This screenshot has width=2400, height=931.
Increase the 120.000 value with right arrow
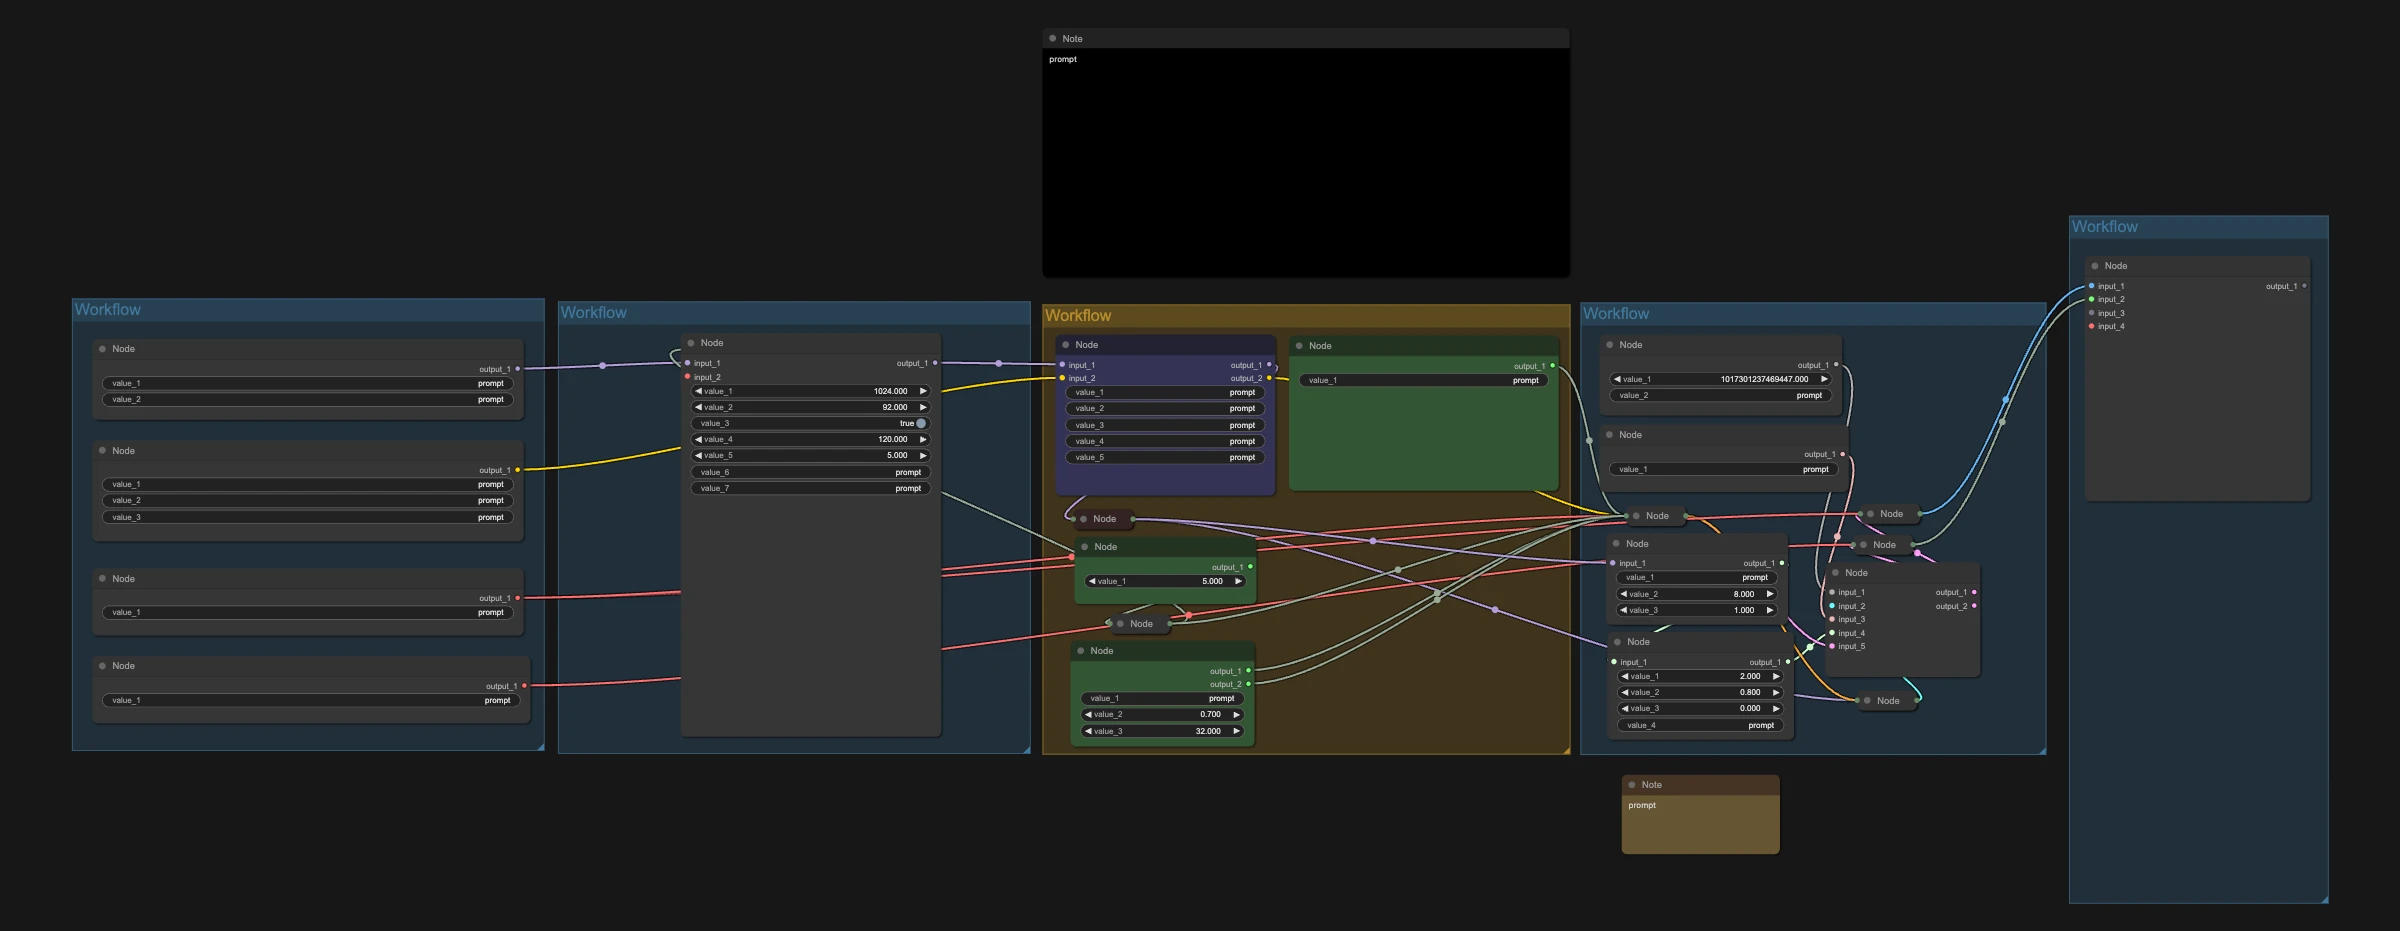point(923,439)
